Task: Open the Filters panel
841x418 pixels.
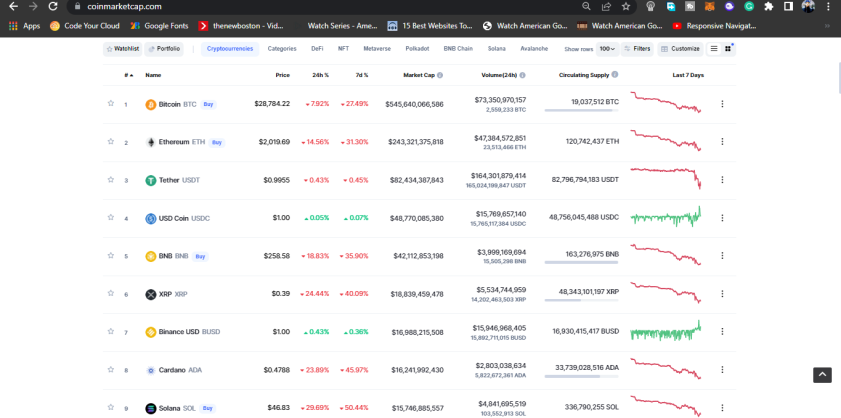Action: click(x=637, y=49)
